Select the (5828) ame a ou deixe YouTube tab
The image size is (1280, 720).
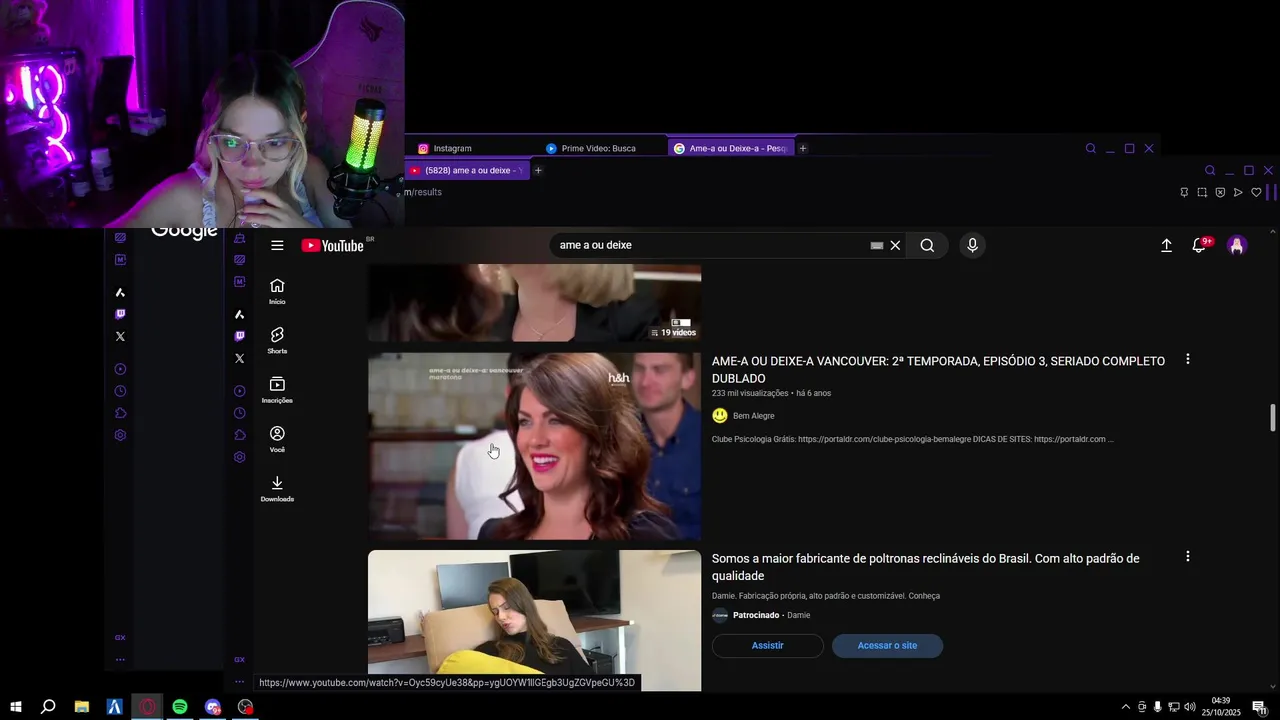465,170
